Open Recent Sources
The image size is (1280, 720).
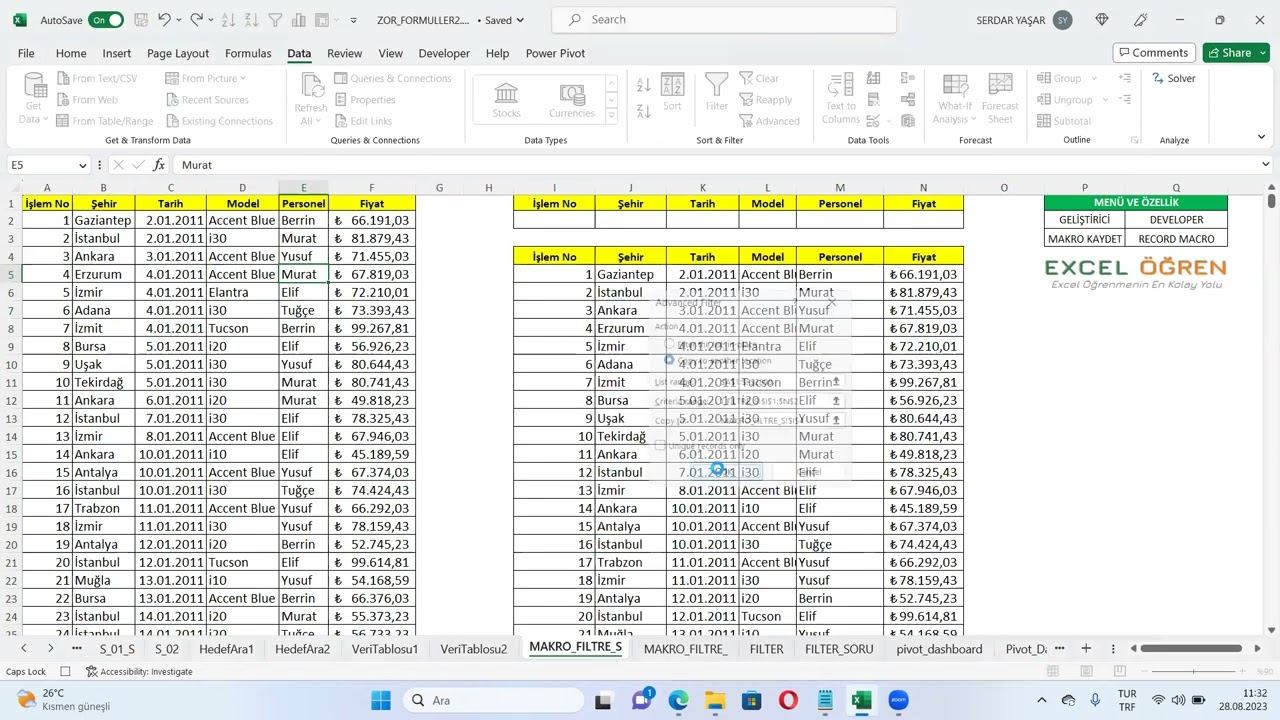207,100
